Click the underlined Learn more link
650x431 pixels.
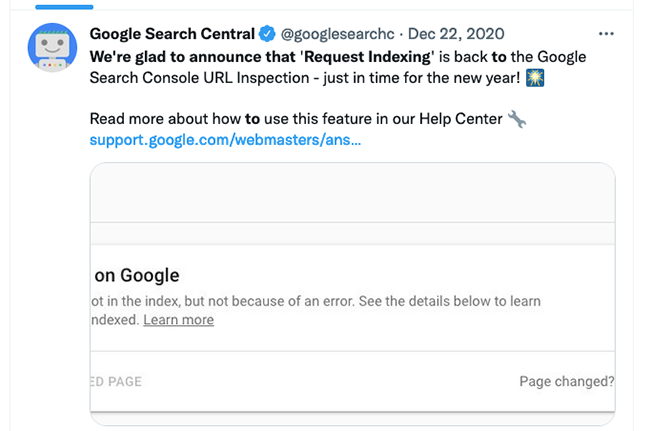click(x=179, y=320)
